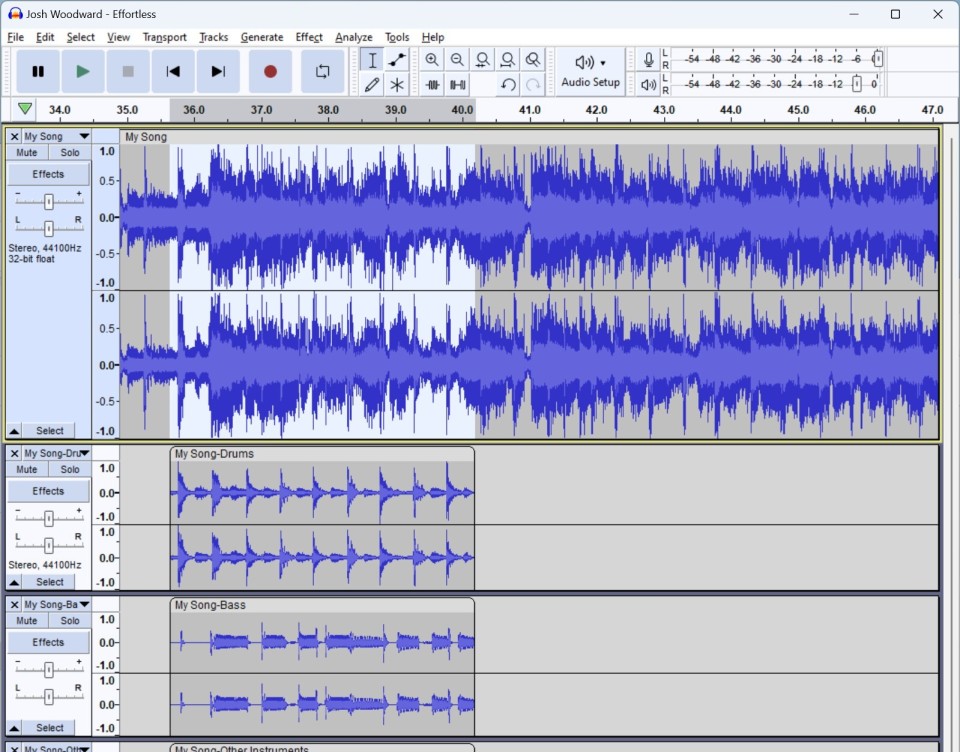Image resolution: width=960 pixels, height=752 pixels.
Task: Mute the My Song track
Action: tap(27, 152)
